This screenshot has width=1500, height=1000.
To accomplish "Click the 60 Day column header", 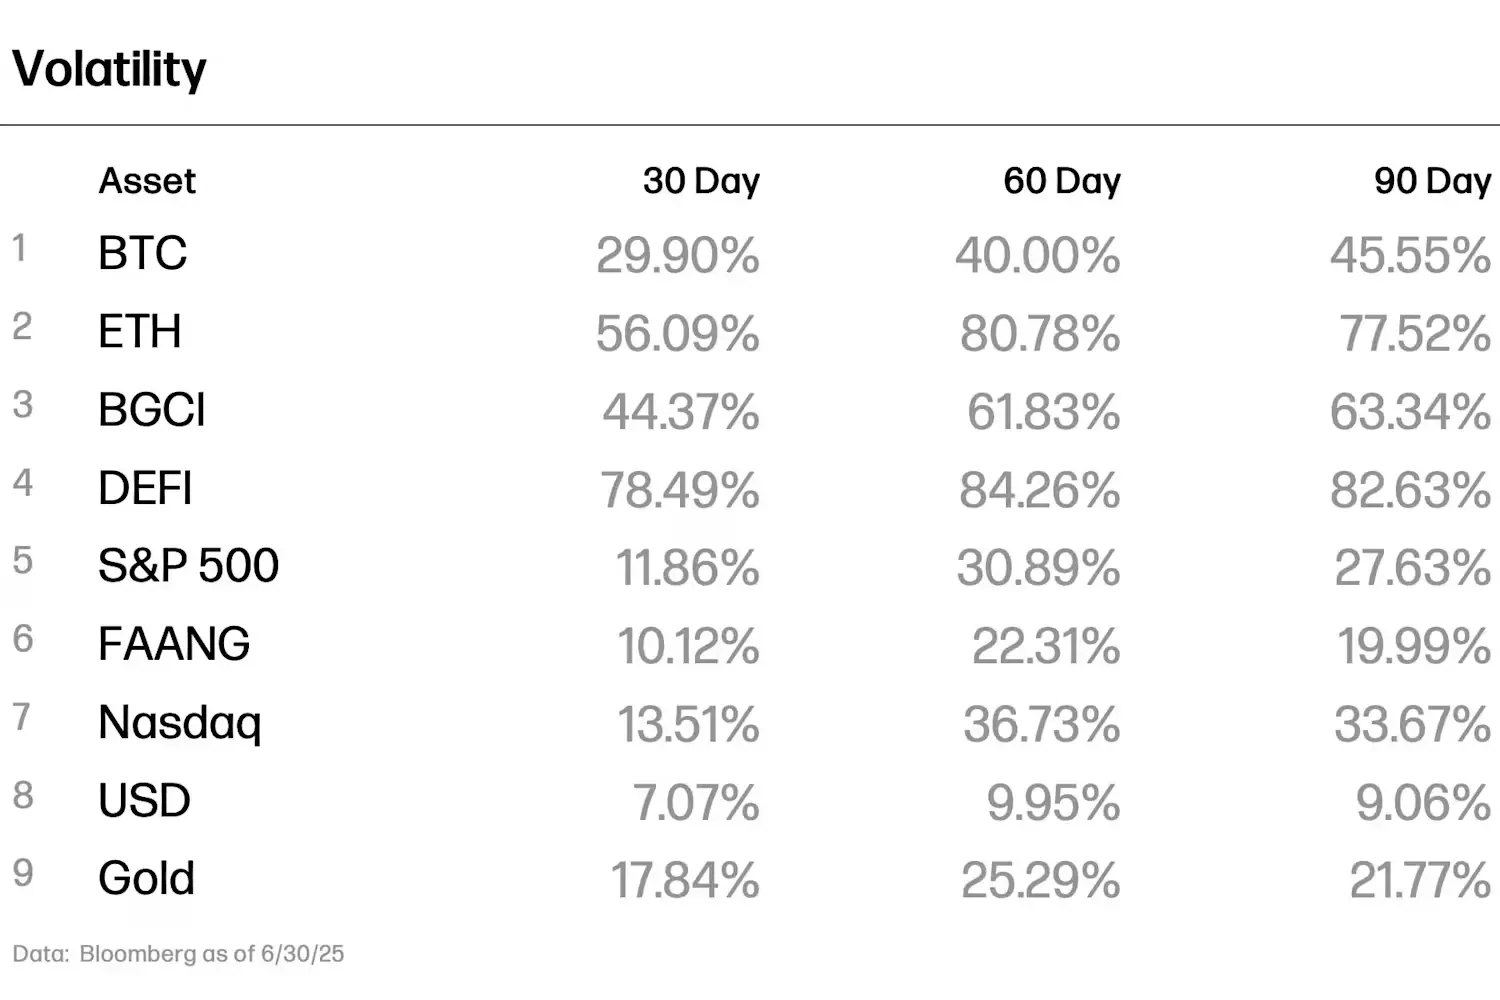I will click(1061, 181).
